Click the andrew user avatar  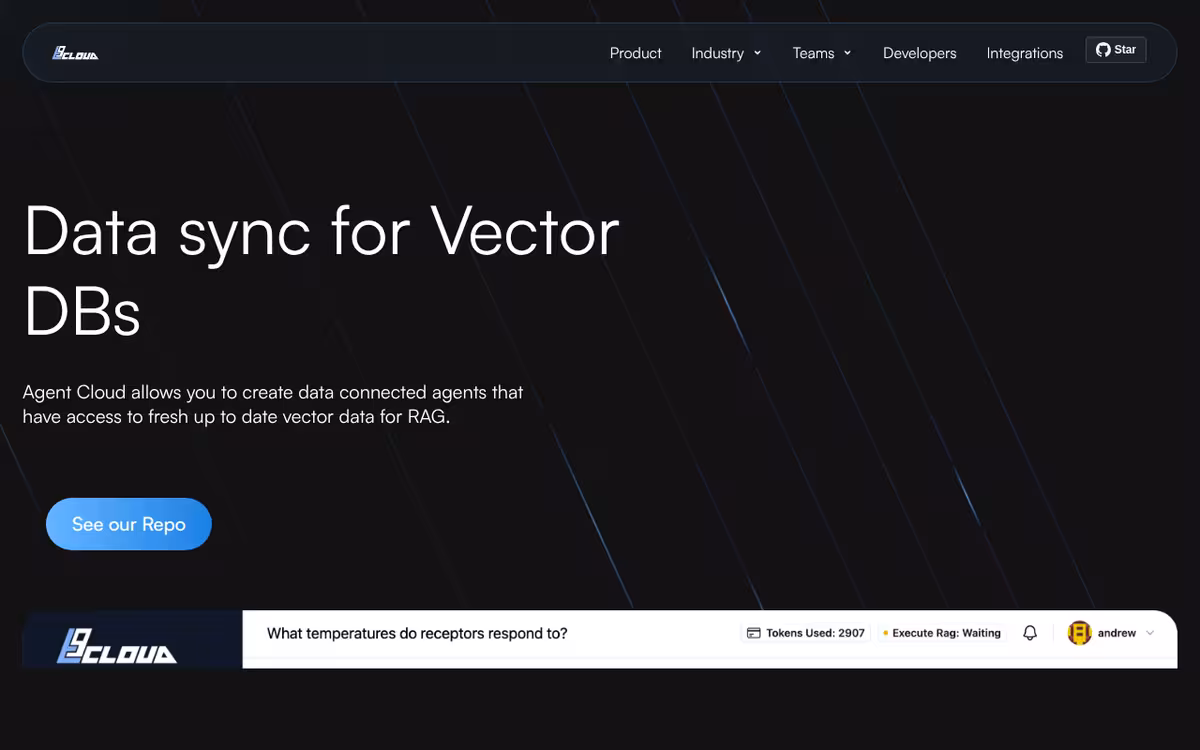1079,633
